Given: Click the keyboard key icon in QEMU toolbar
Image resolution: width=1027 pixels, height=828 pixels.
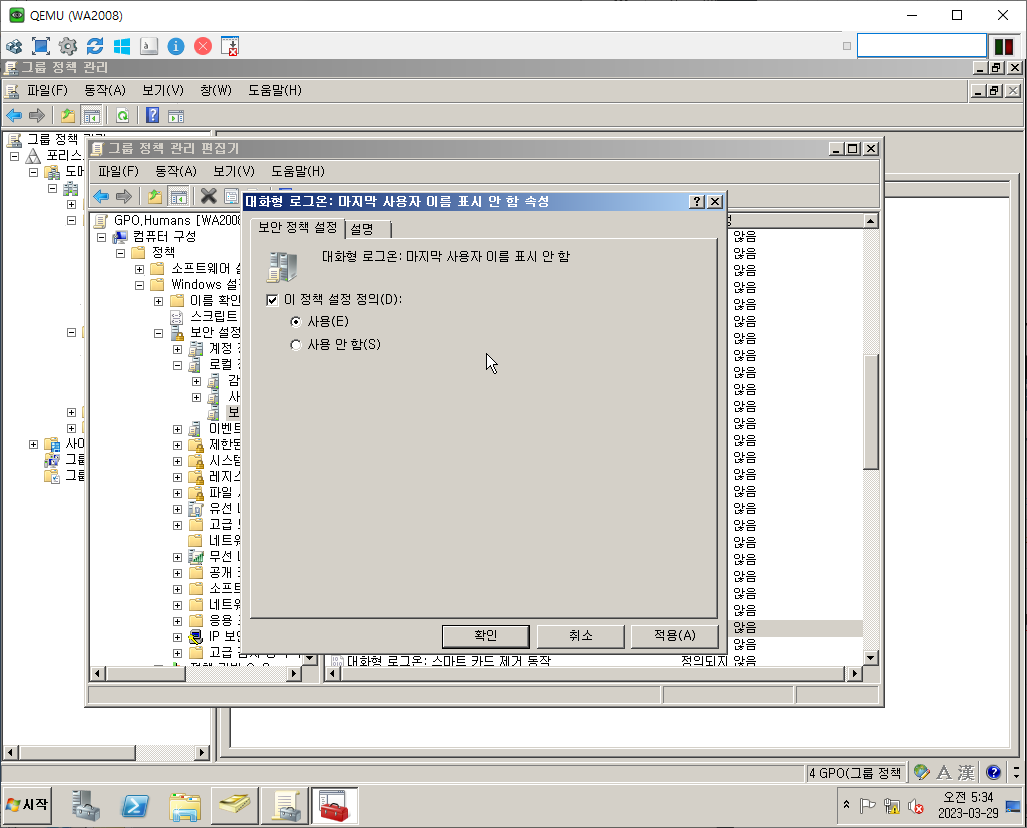Looking at the screenshot, I should coord(149,46).
